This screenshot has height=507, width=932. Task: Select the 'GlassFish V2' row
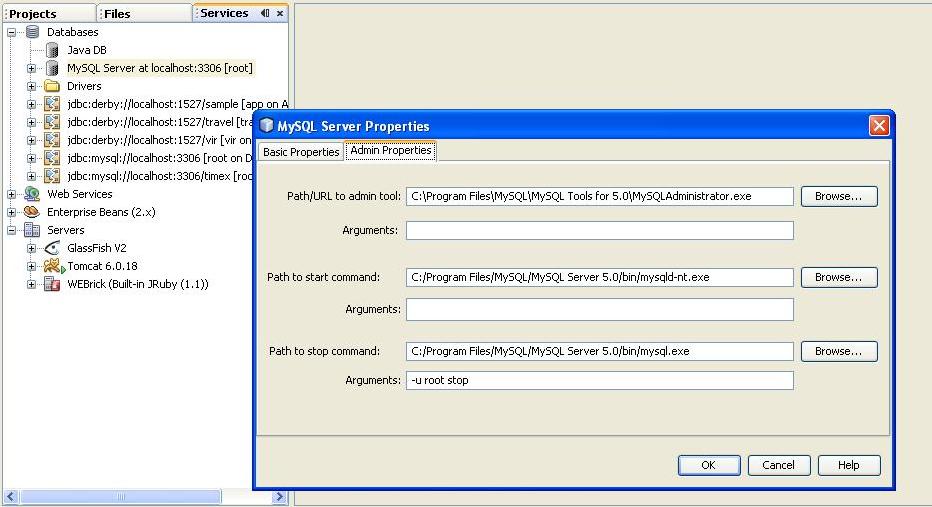point(97,248)
